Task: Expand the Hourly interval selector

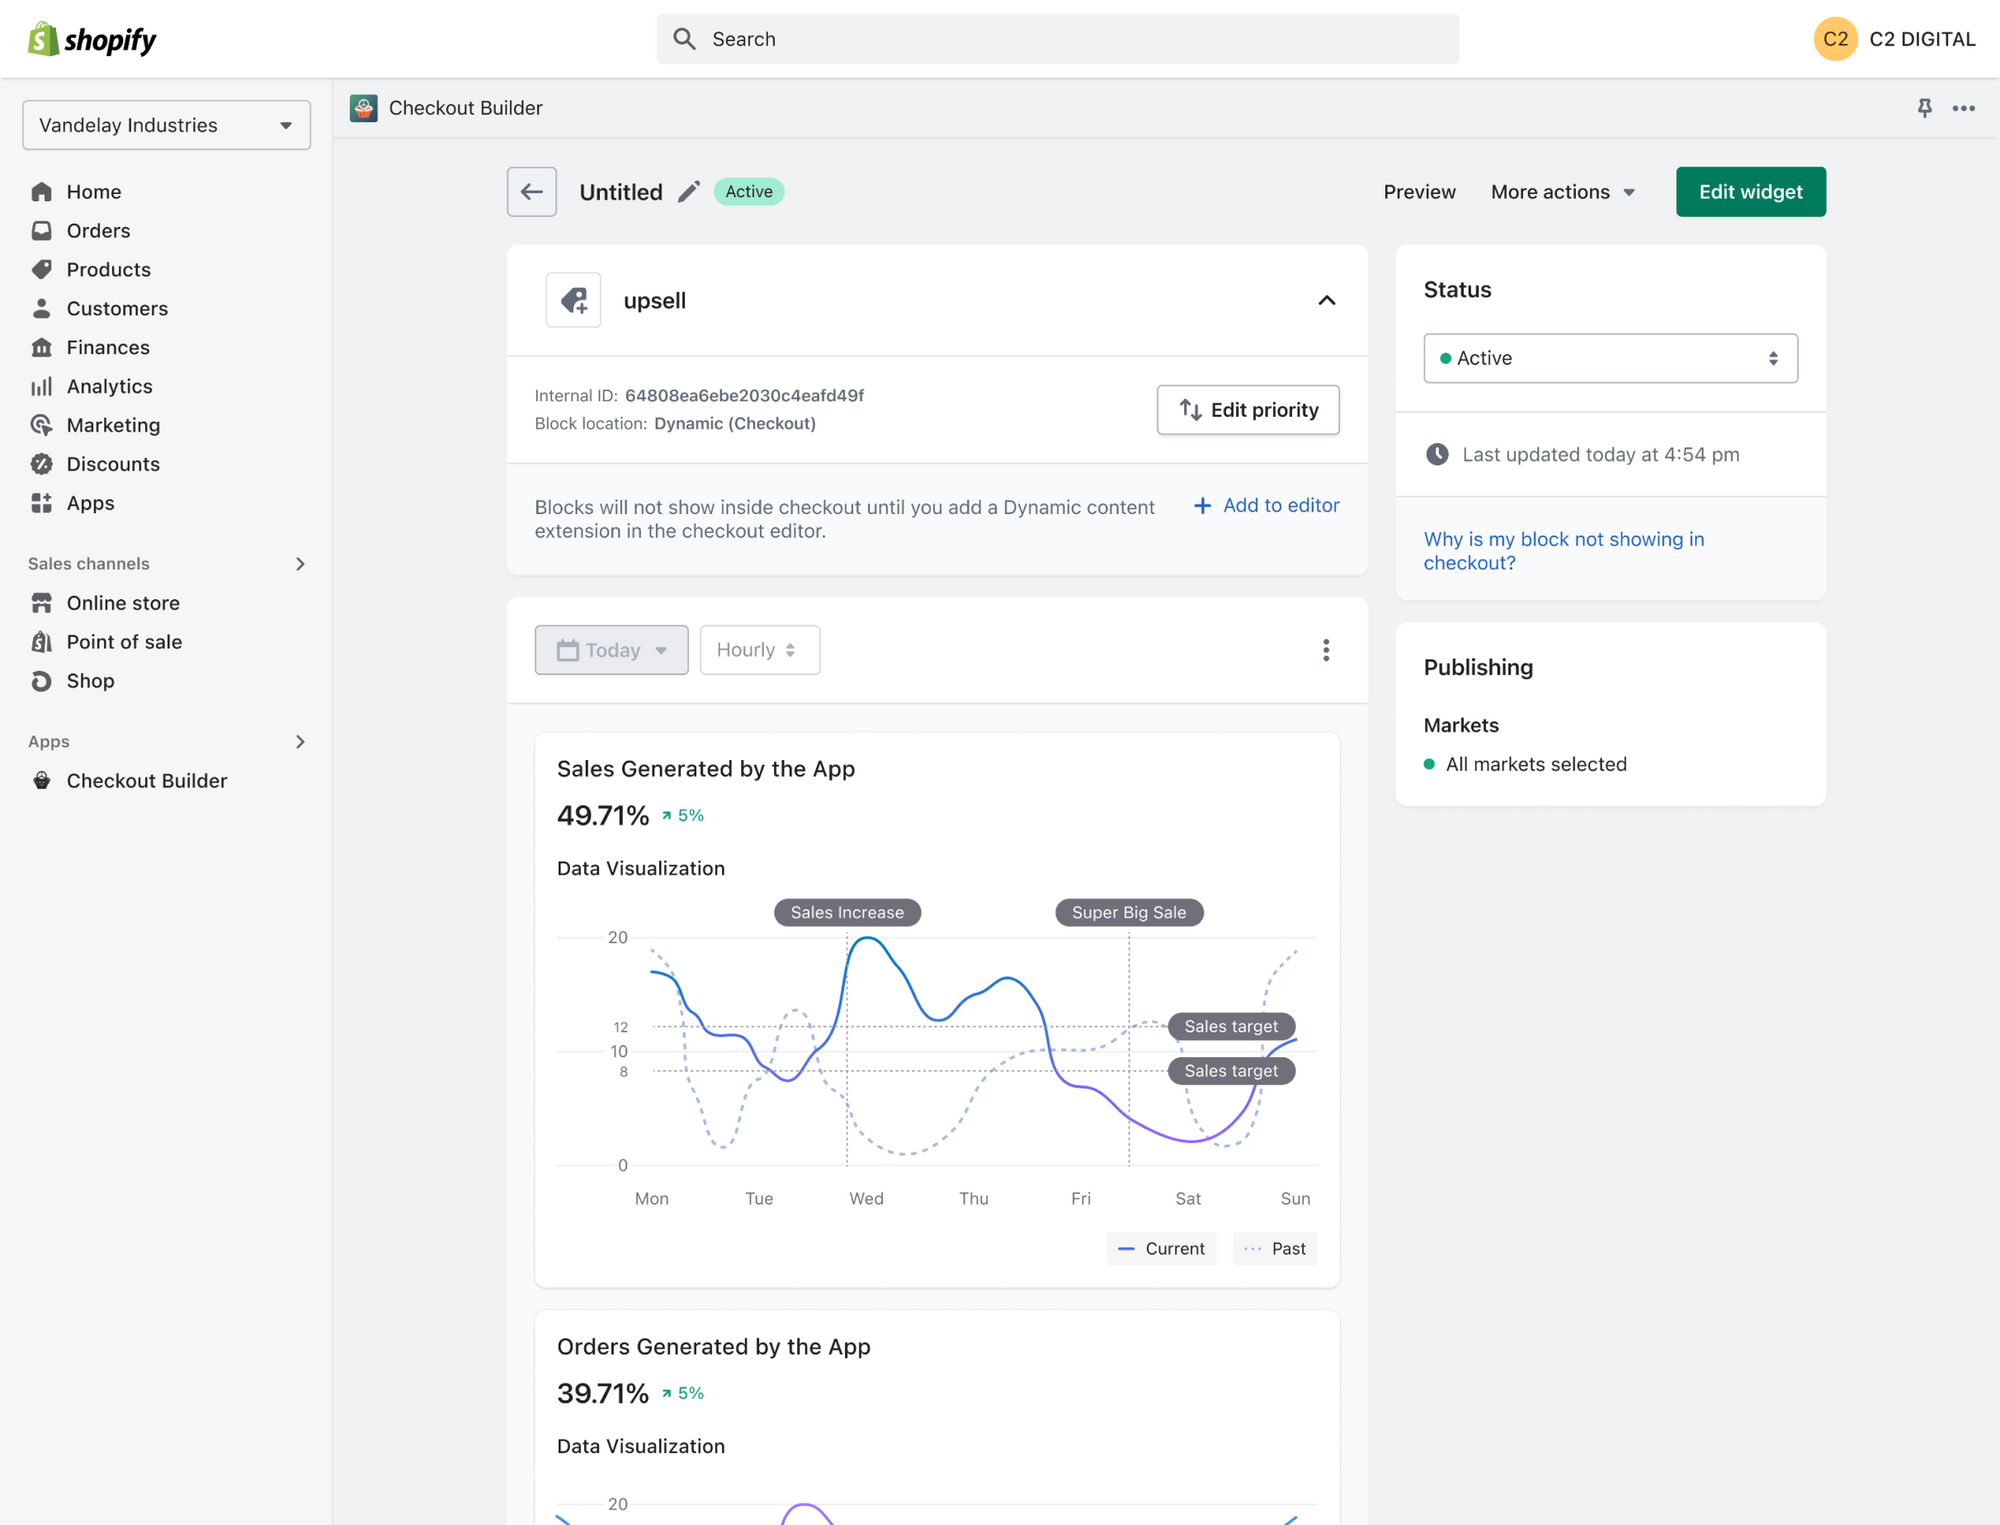Action: click(x=759, y=649)
